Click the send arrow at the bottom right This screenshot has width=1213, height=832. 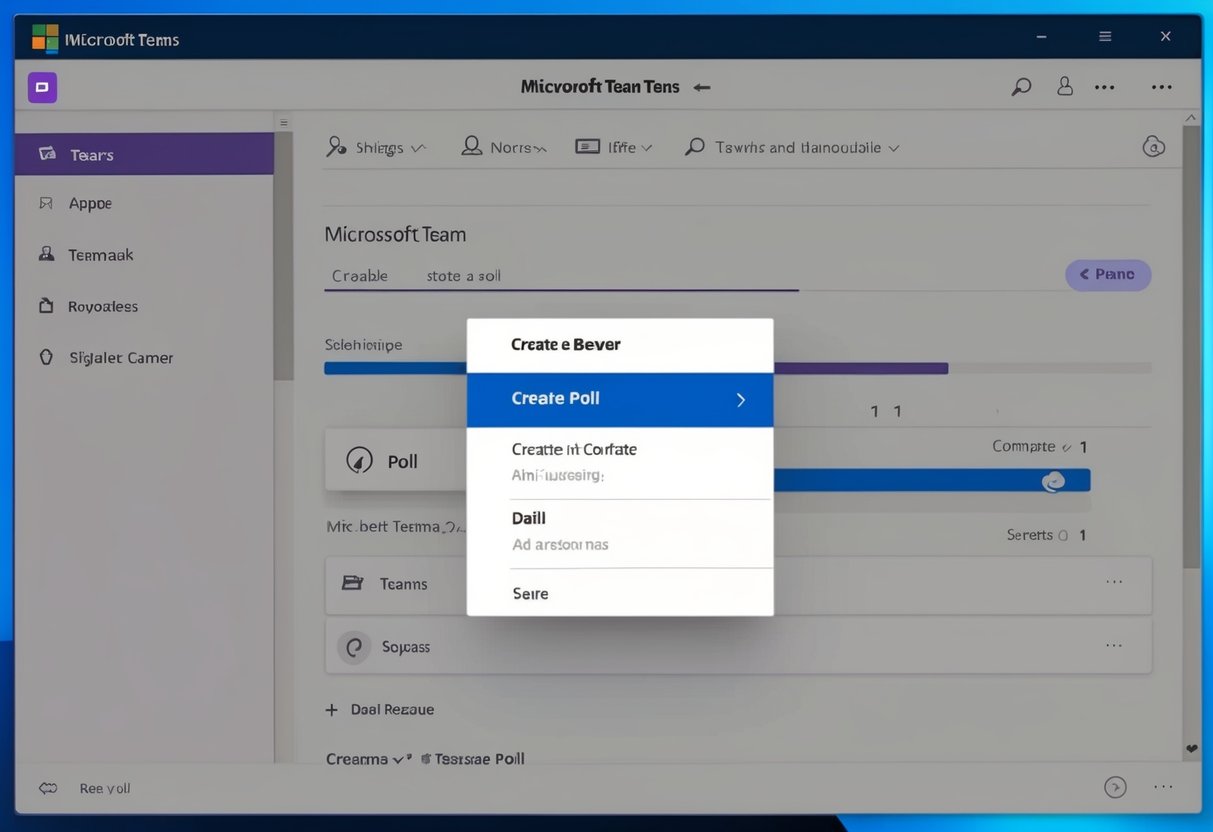[1115, 787]
